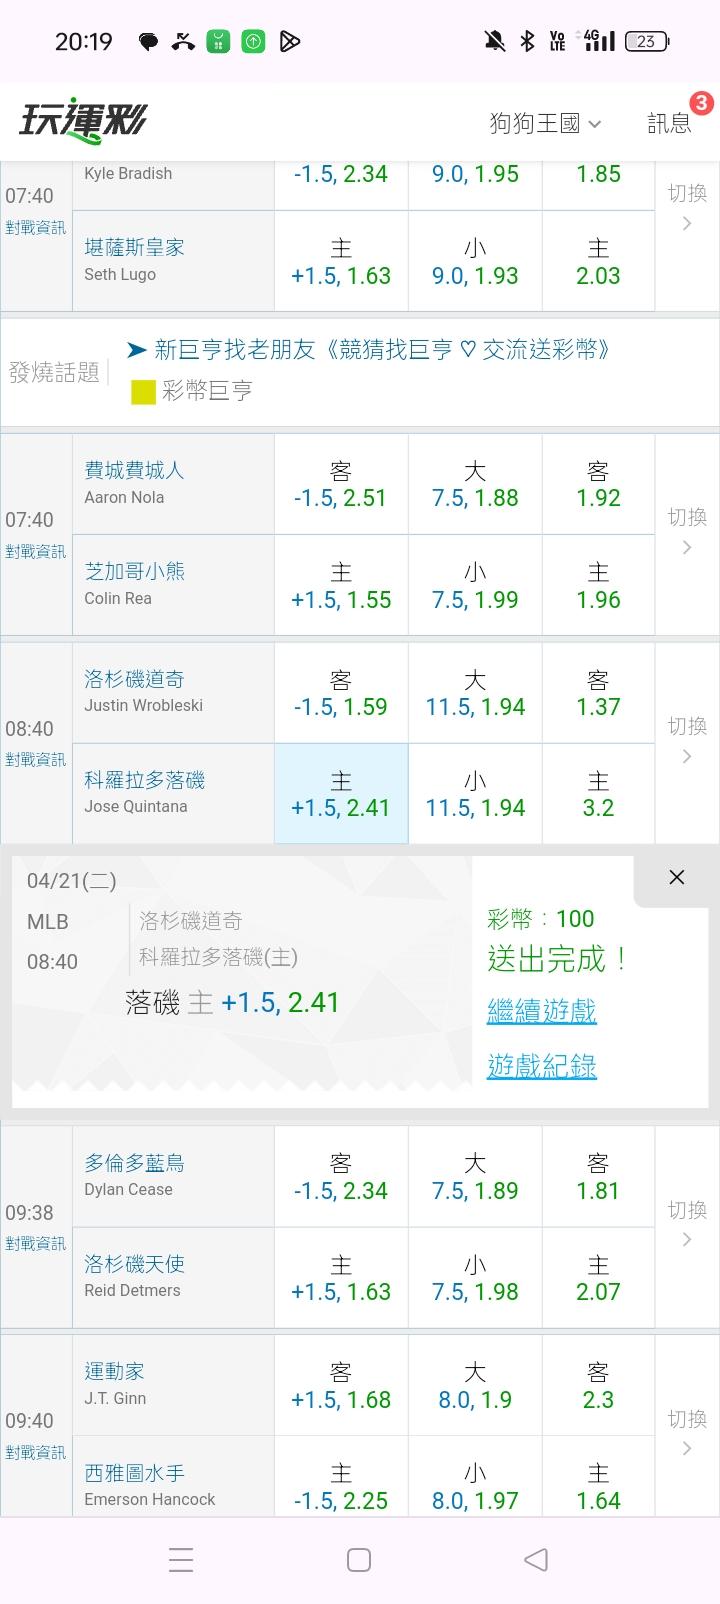Expand 切換 for the Dodgers vs Rockies game
This screenshot has height=1604, width=720.
[687, 741]
